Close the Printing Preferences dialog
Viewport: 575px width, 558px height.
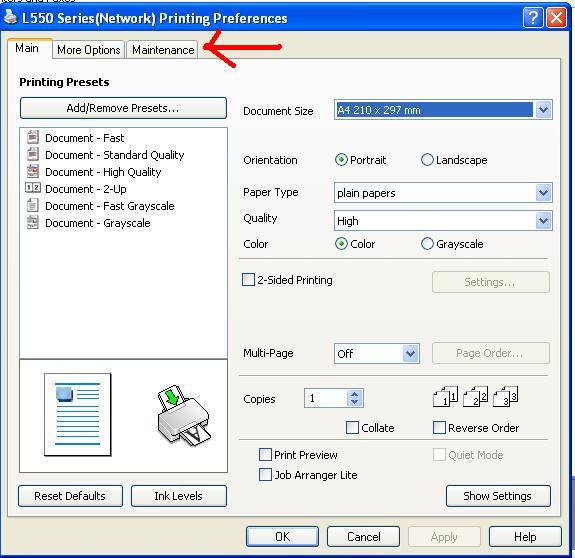[556, 17]
